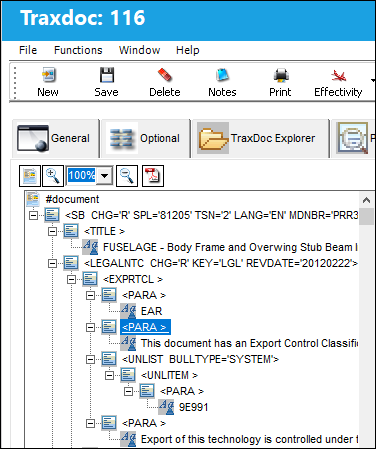Select the '<UNLITEM >' tree row
This screenshot has width=376, height=449.
(x=169, y=375)
